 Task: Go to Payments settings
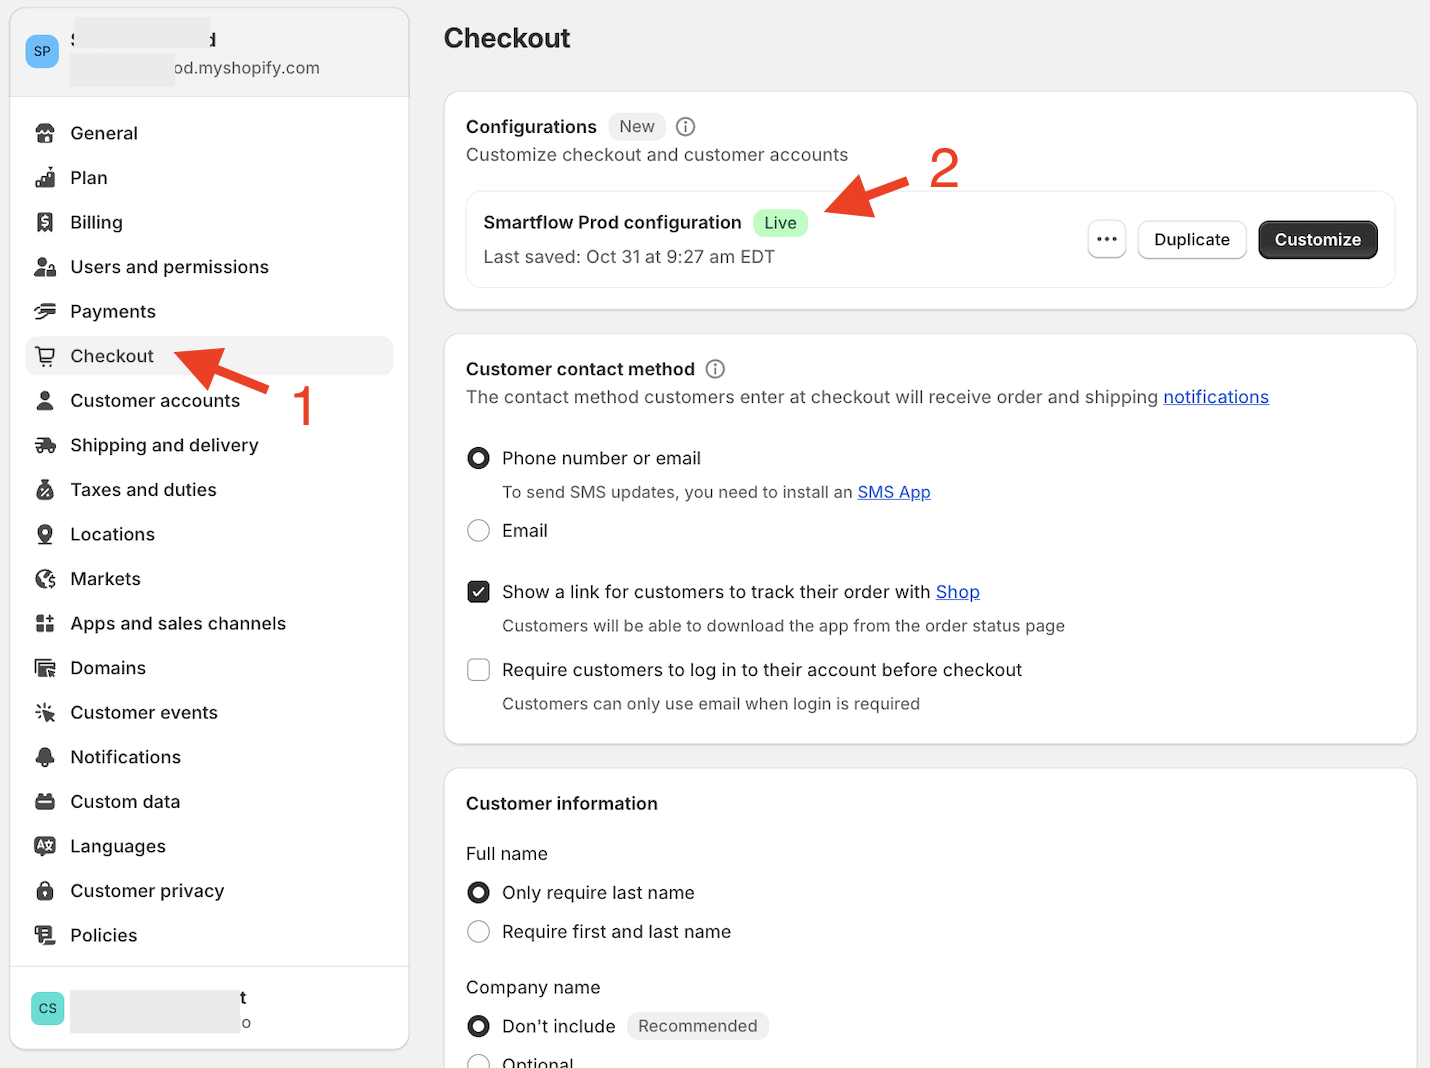tap(113, 312)
